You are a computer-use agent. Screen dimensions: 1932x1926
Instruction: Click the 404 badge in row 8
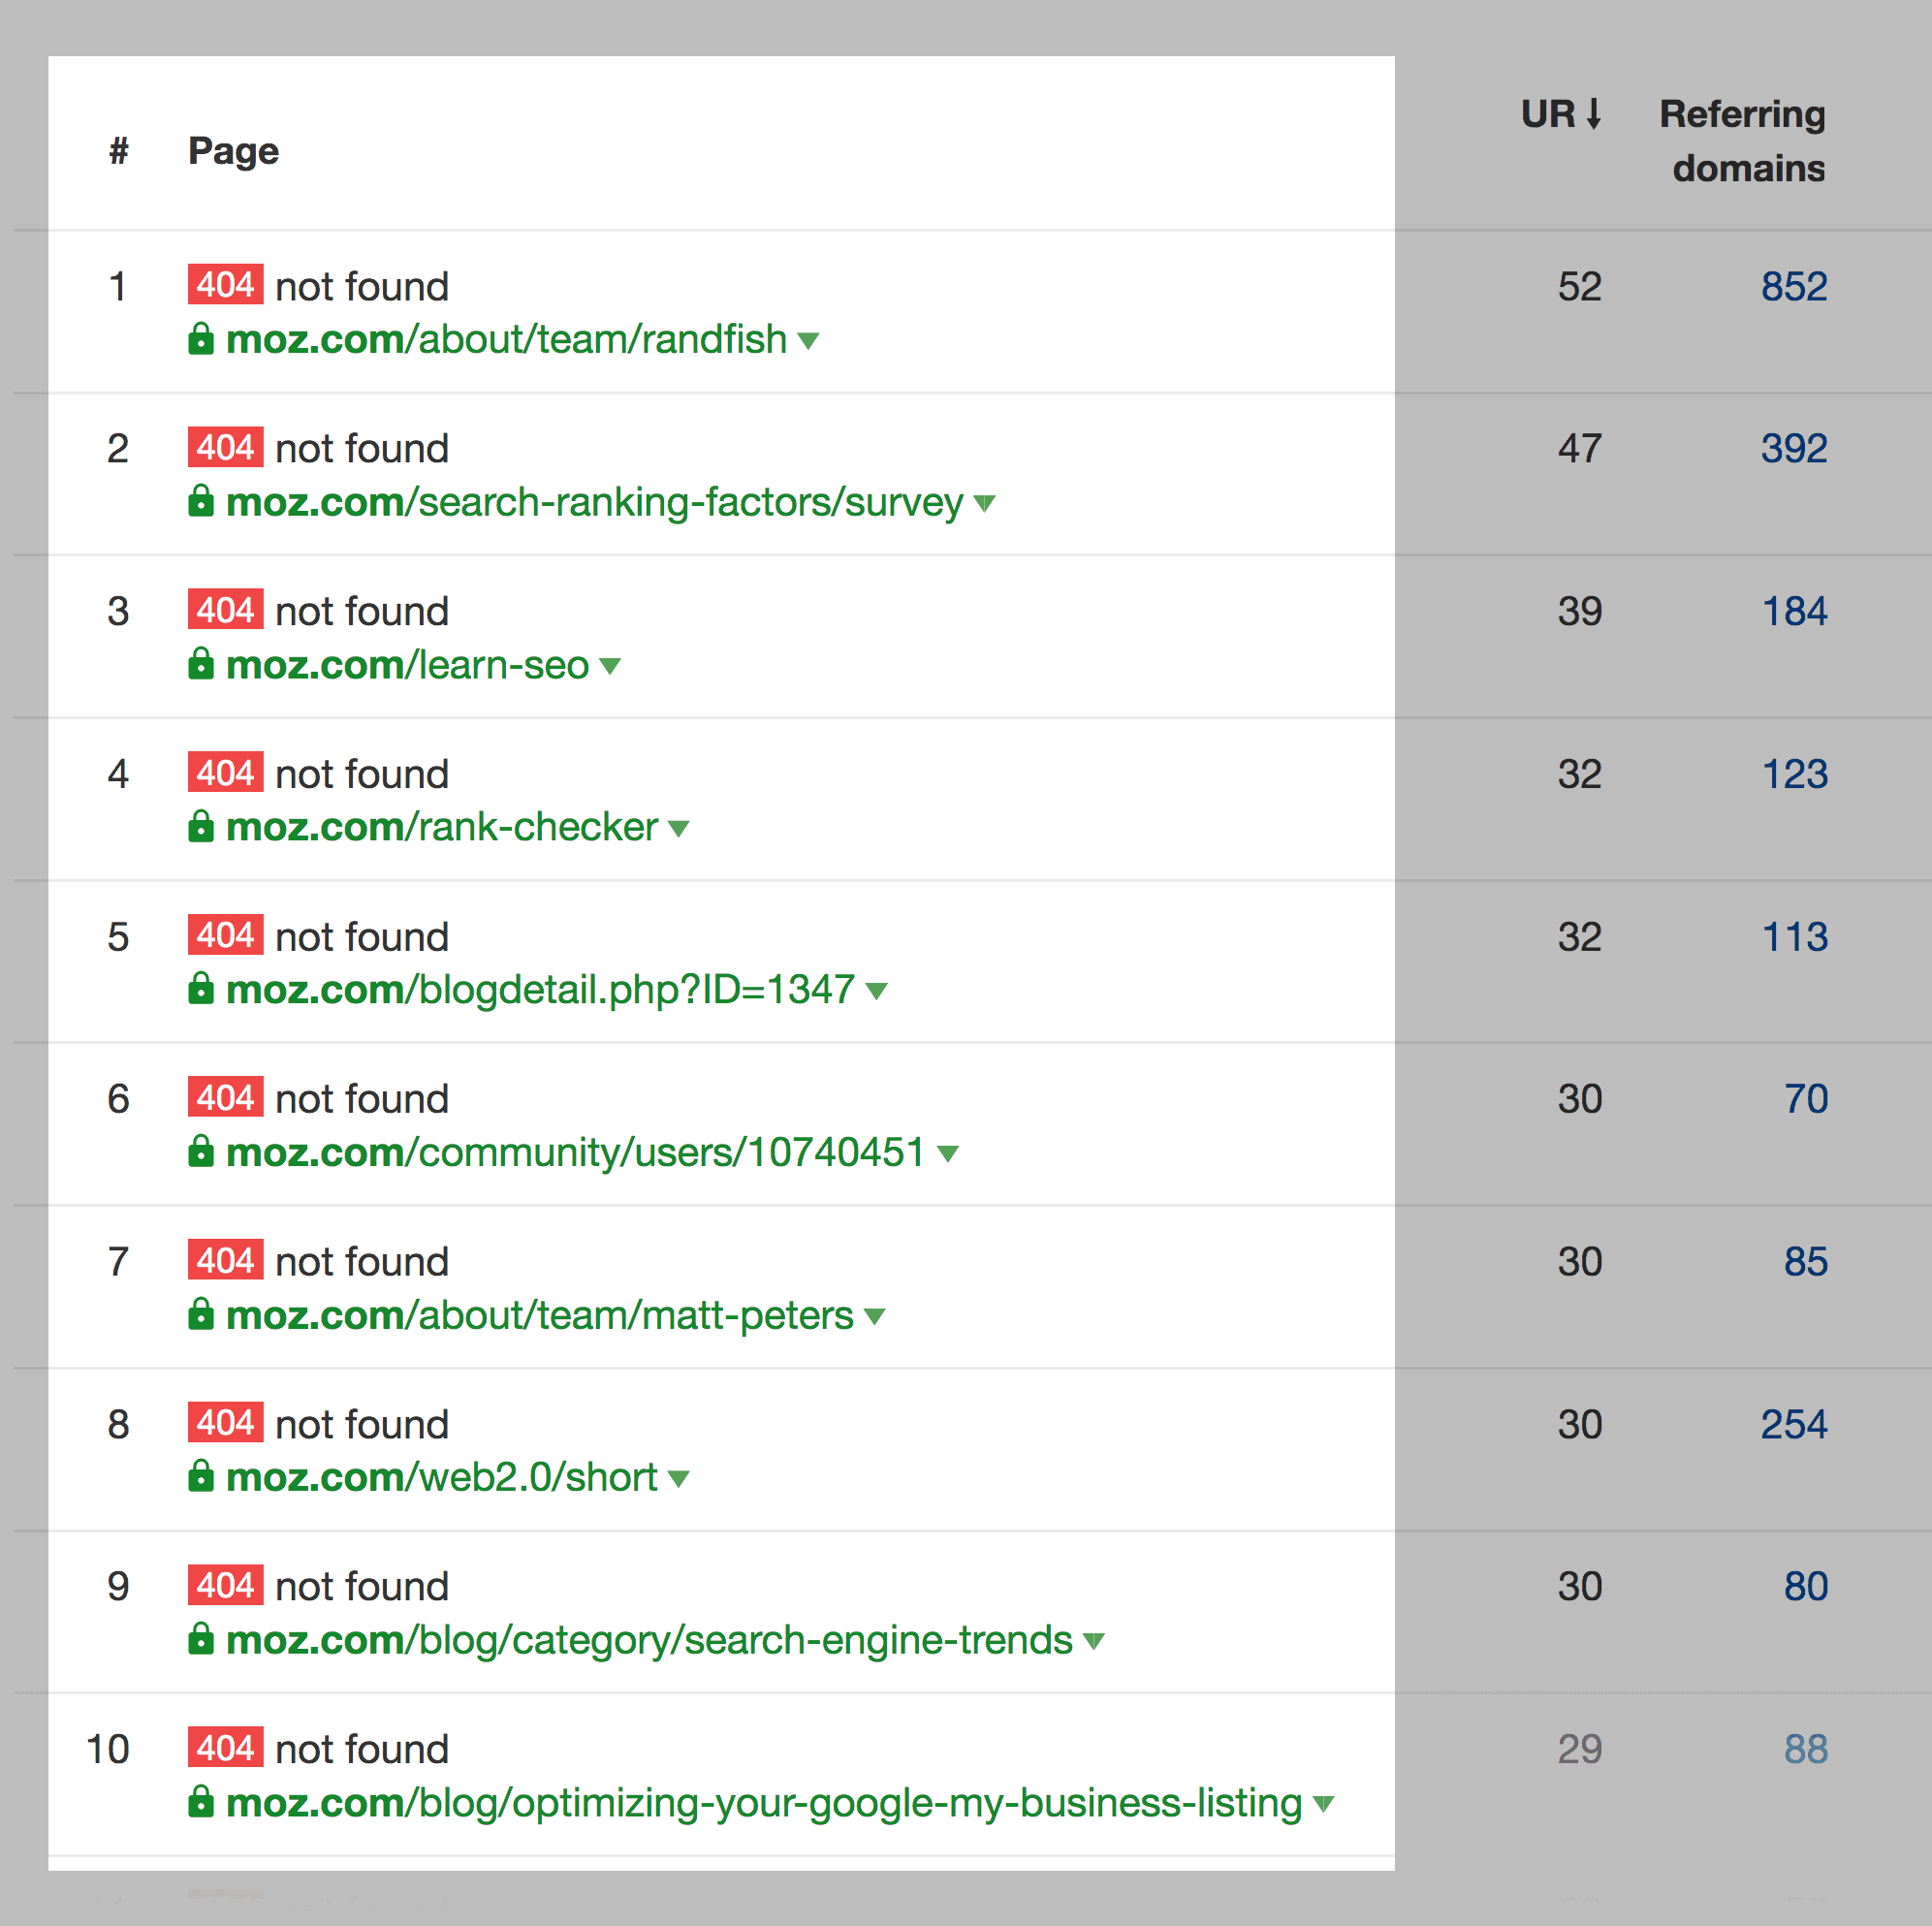coord(226,1423)
